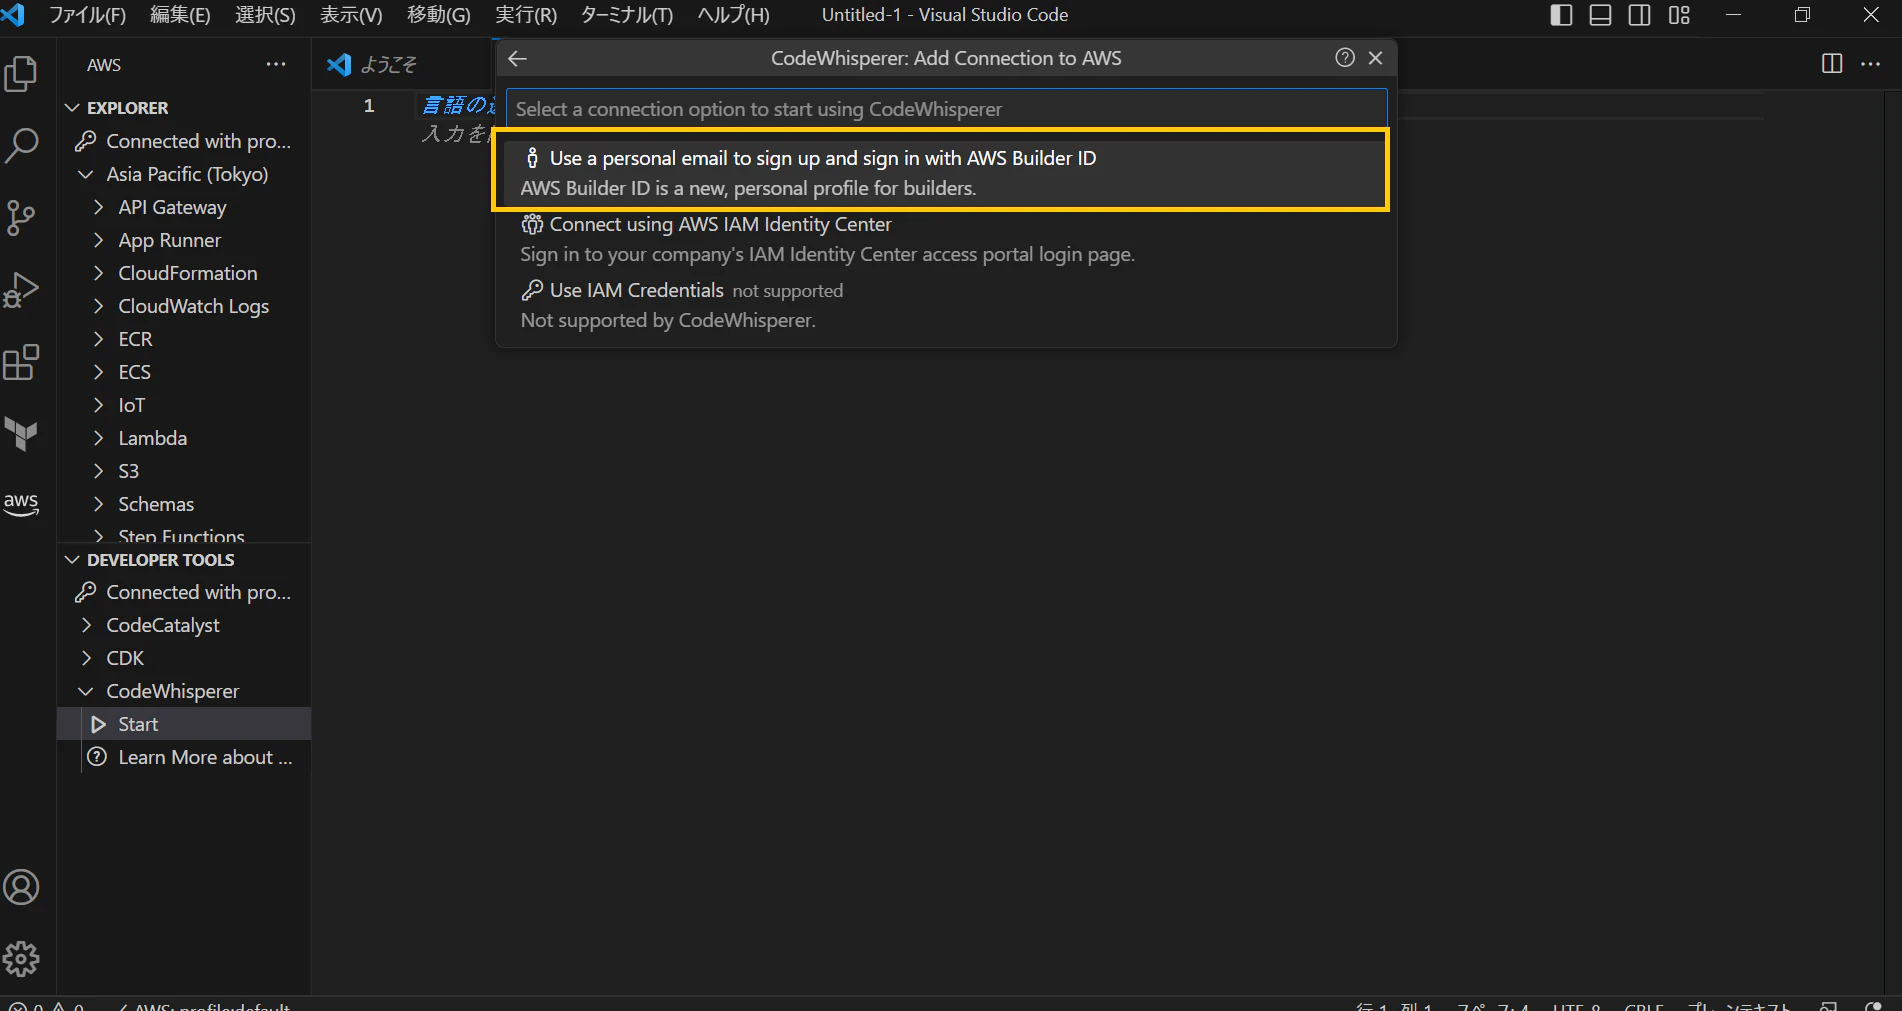
Task: Click the Identity Center people icon
Action: [x=532, y=224]
